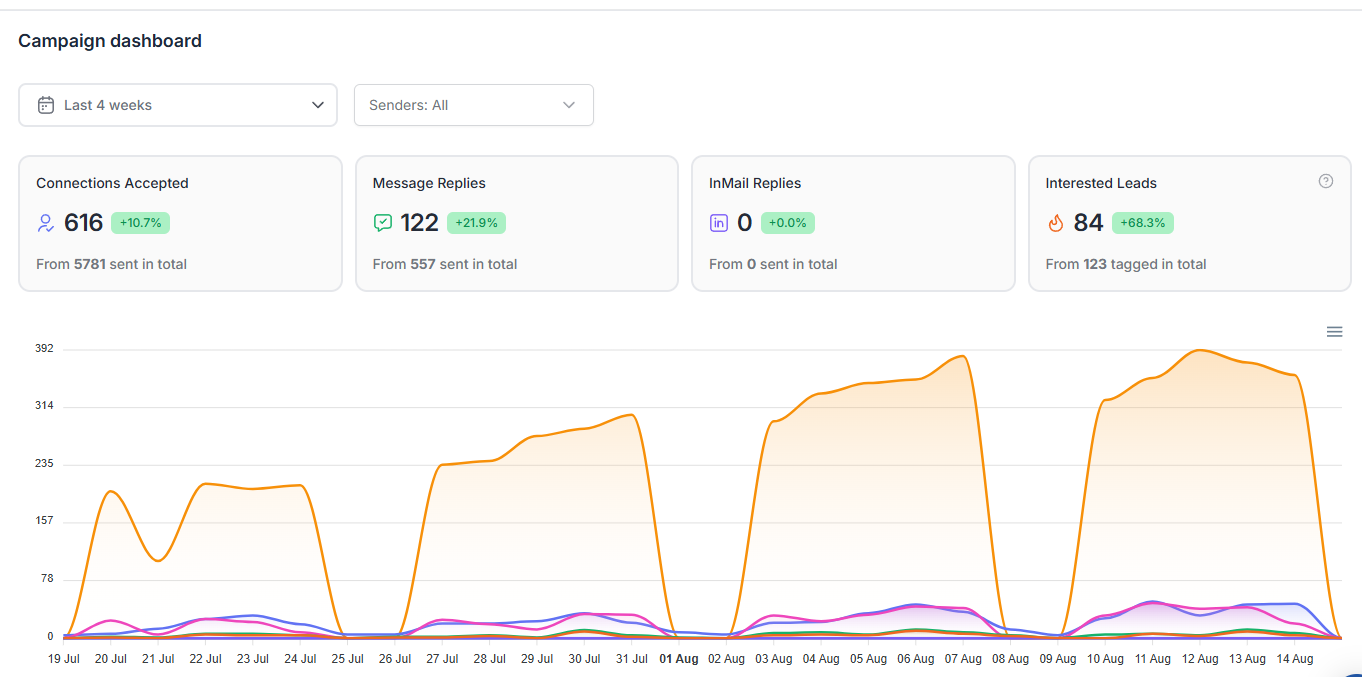The height and width of the screenshot is (677, 1362).
Task: Click the +0.0% badge on InMail Replies
Action: [x=788, y=223]
